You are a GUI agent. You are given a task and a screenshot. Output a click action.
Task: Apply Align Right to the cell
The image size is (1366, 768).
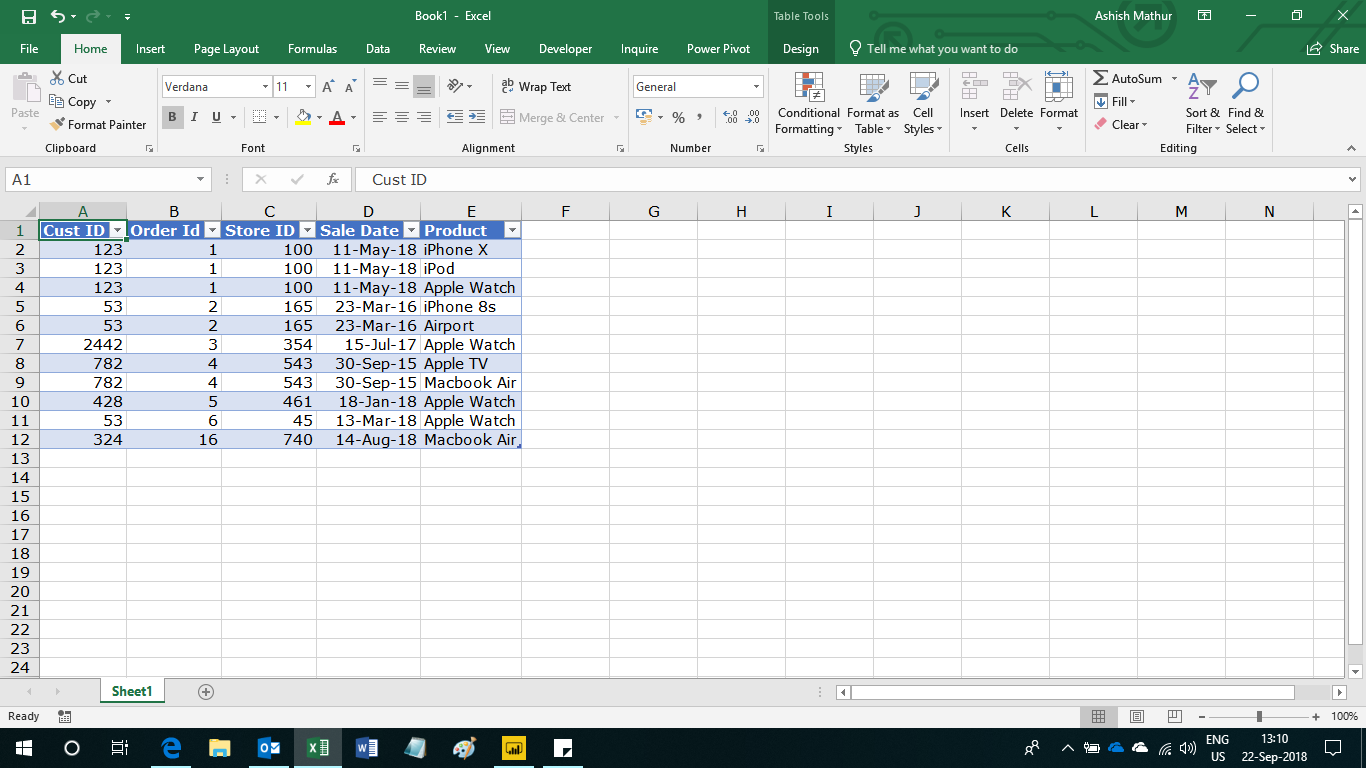tap(424, 118)
